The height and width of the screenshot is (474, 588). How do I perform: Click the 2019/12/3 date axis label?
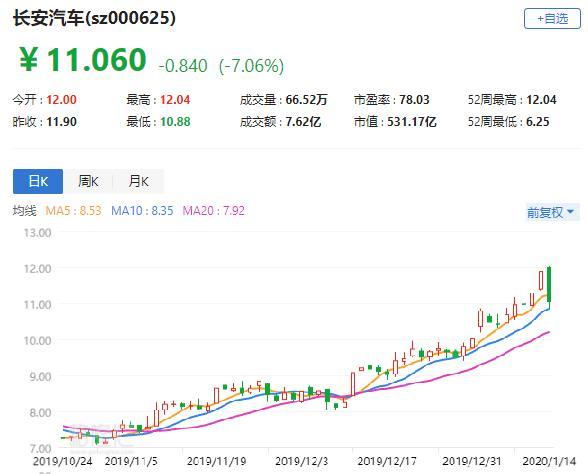coord(302,461)
